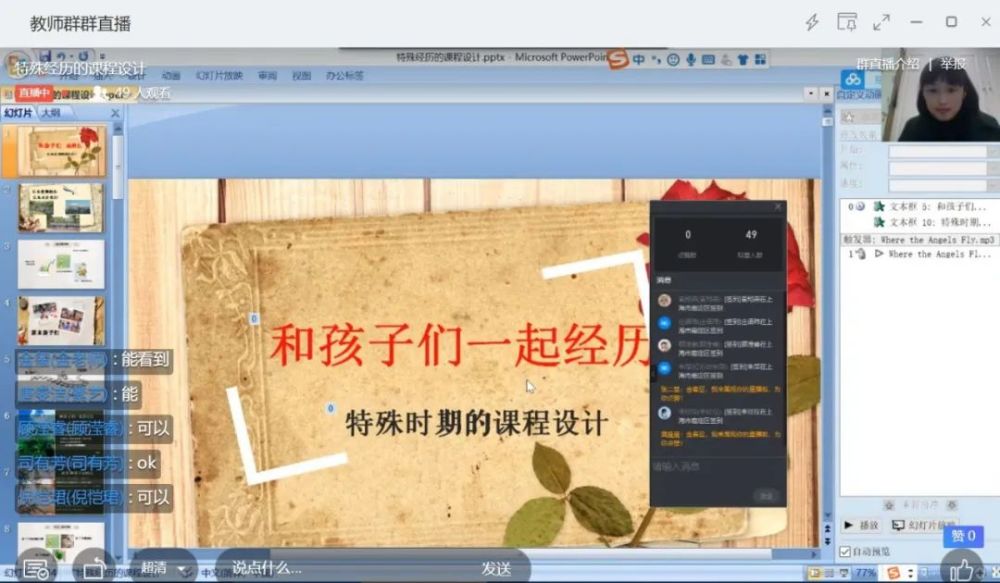Select slide 3 thumbnail
The height and width of the screenshot is (583, 1000).
tap(61, 264)
